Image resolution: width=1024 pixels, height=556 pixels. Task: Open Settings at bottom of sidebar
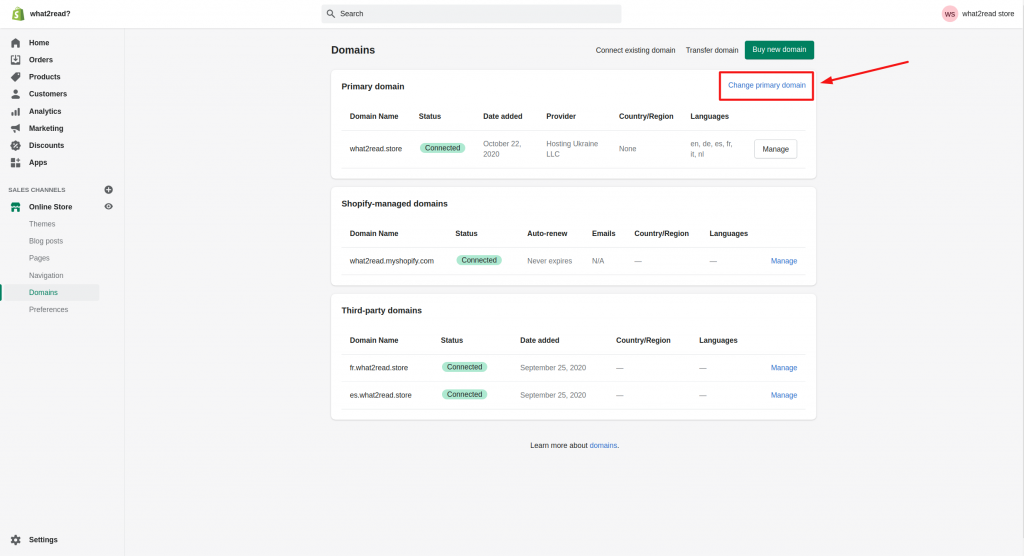(43, 540)
